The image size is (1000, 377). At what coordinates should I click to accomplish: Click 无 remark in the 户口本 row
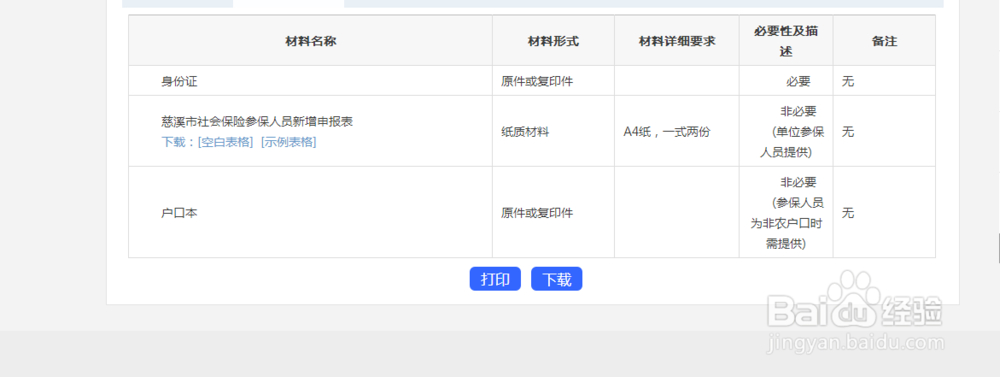coord(848,213)
